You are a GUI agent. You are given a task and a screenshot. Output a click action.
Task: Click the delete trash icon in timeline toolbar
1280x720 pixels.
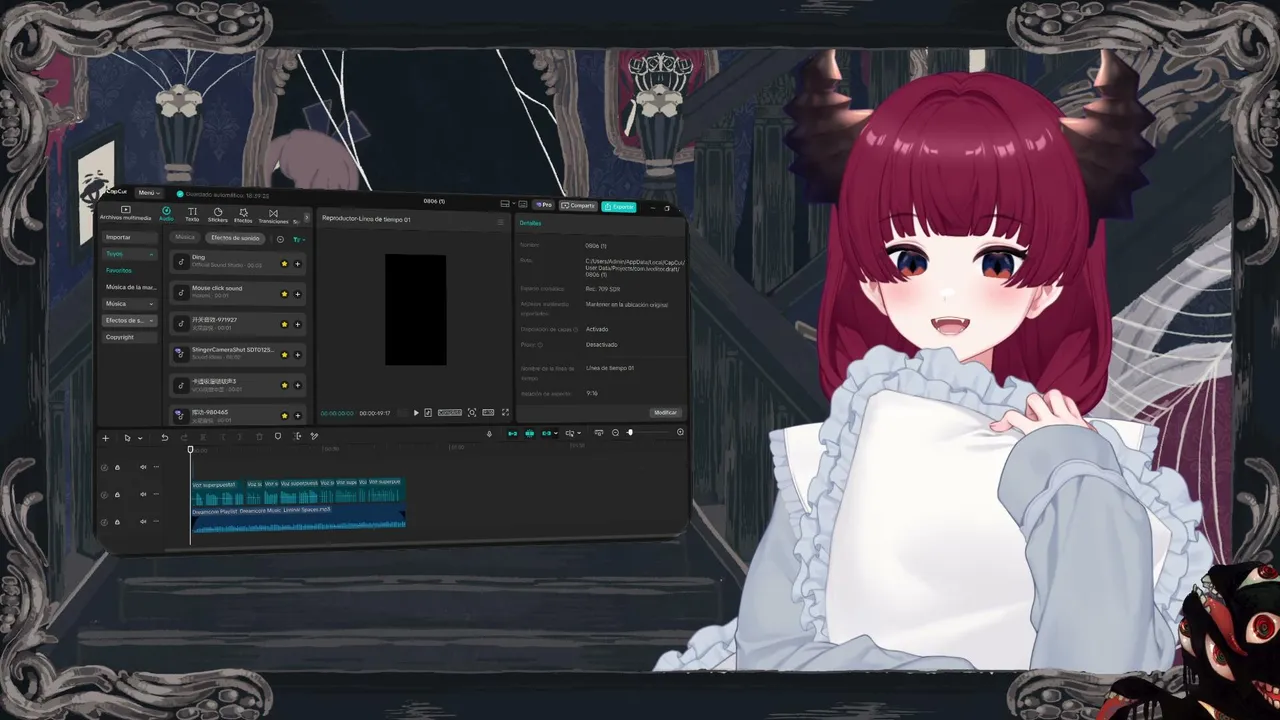click(x=259, y=436)
